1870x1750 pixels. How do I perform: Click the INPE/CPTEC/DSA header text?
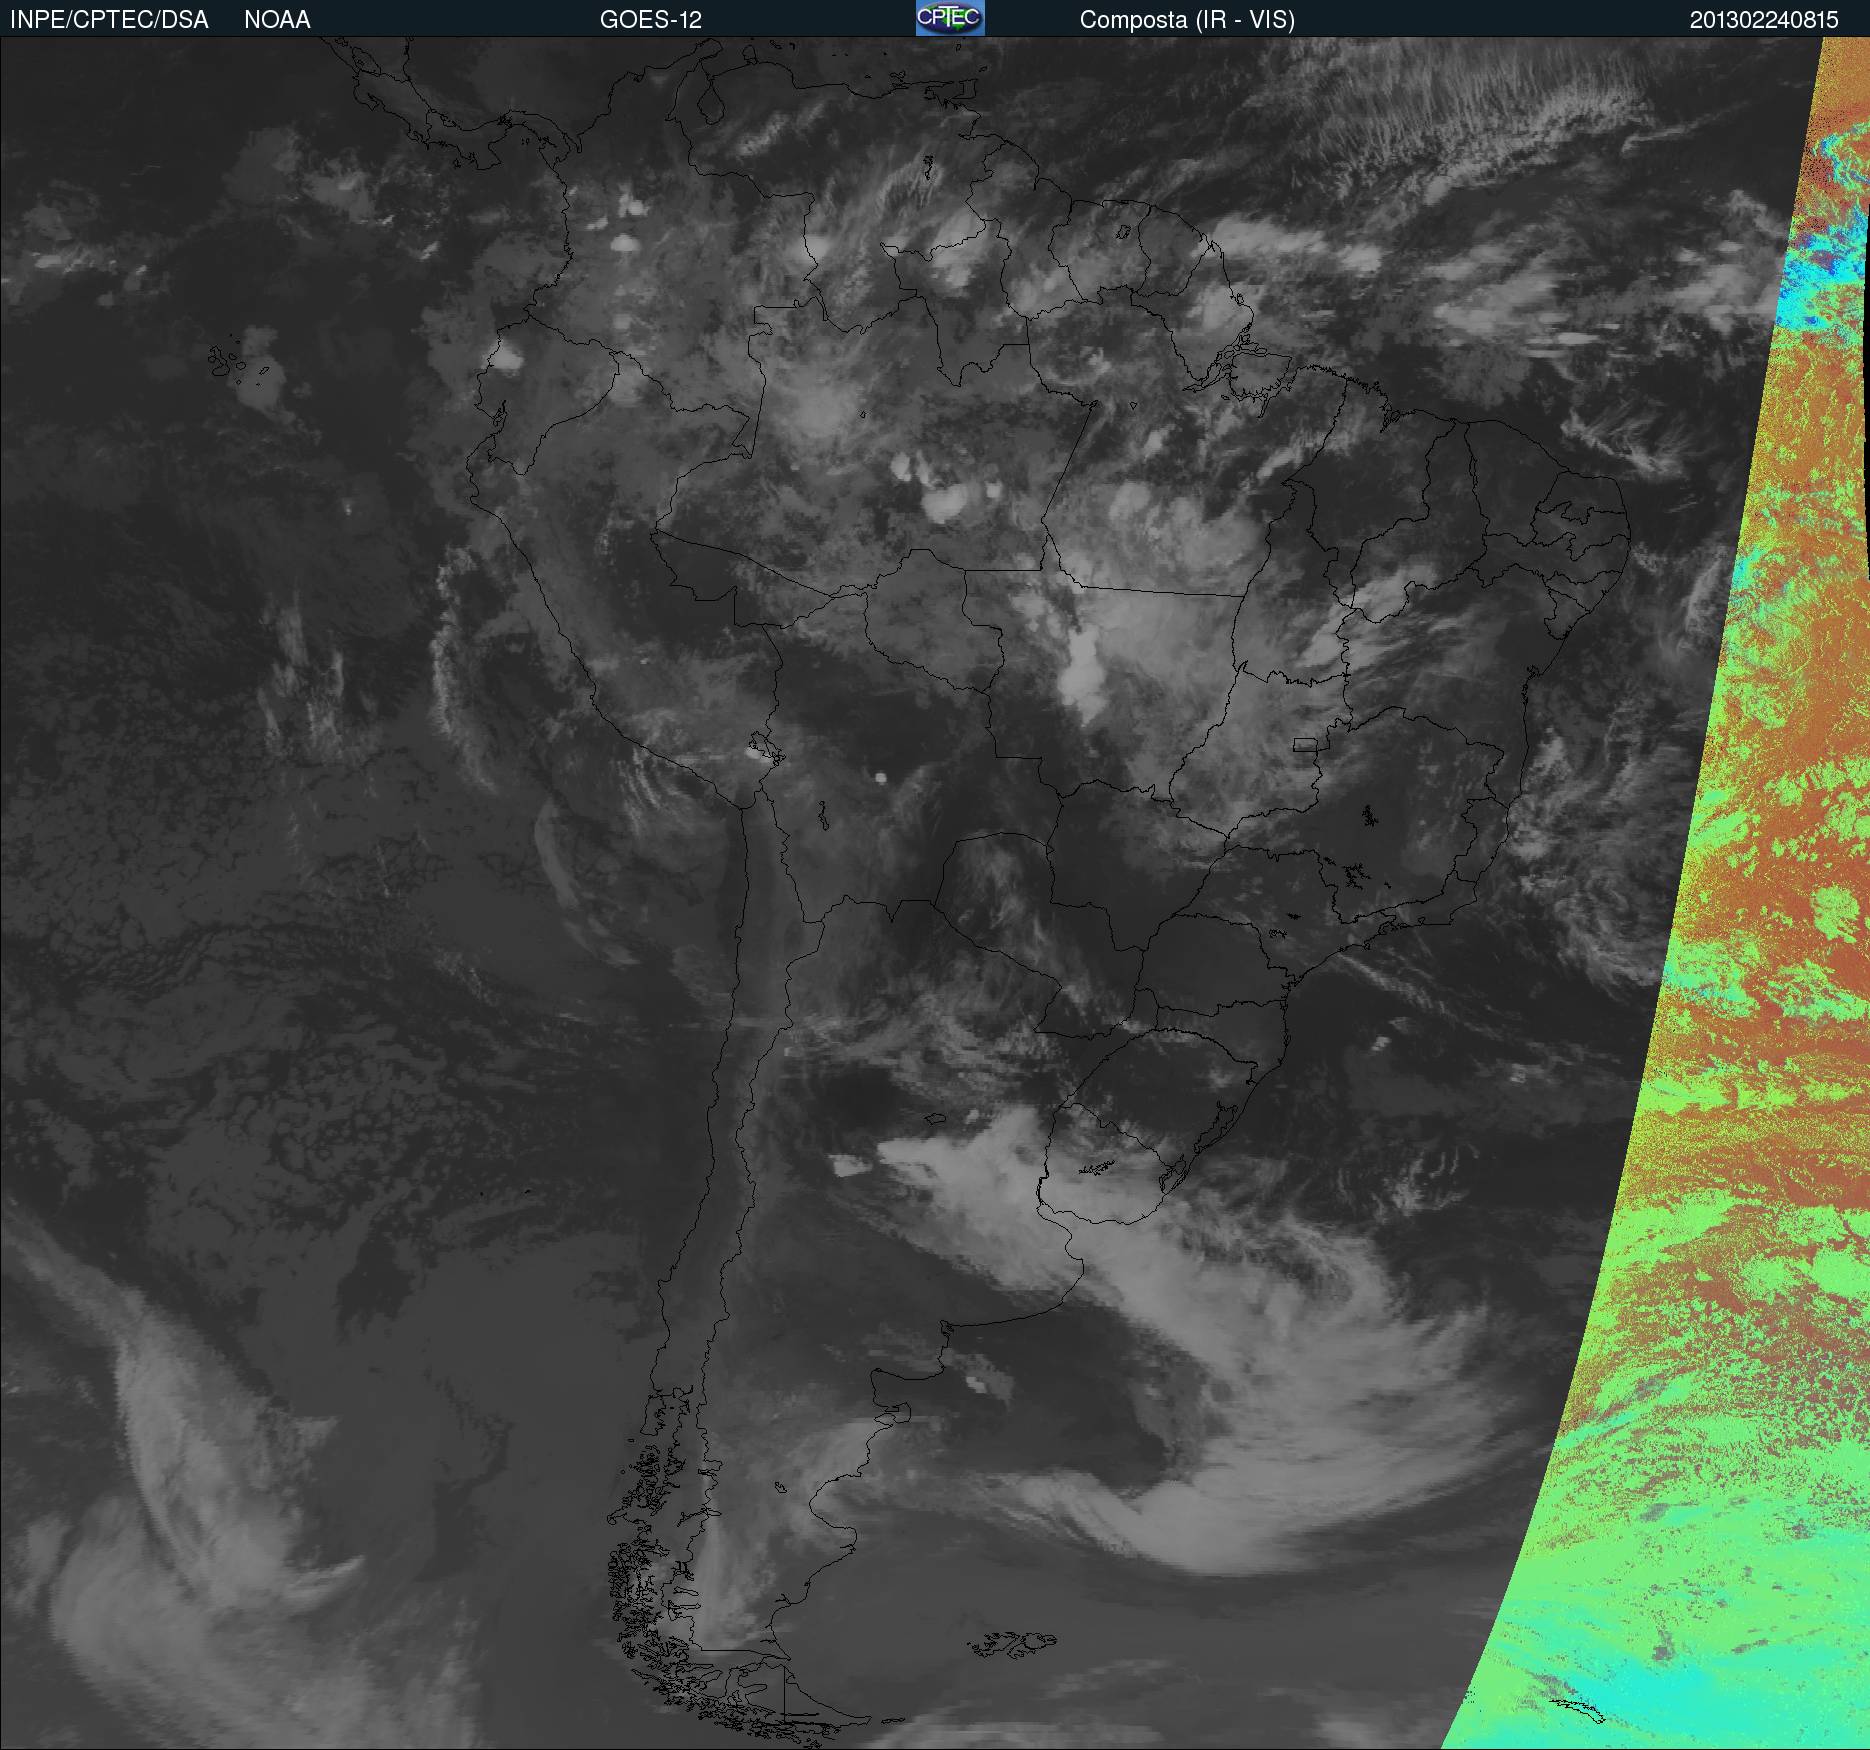pos(109,20)
